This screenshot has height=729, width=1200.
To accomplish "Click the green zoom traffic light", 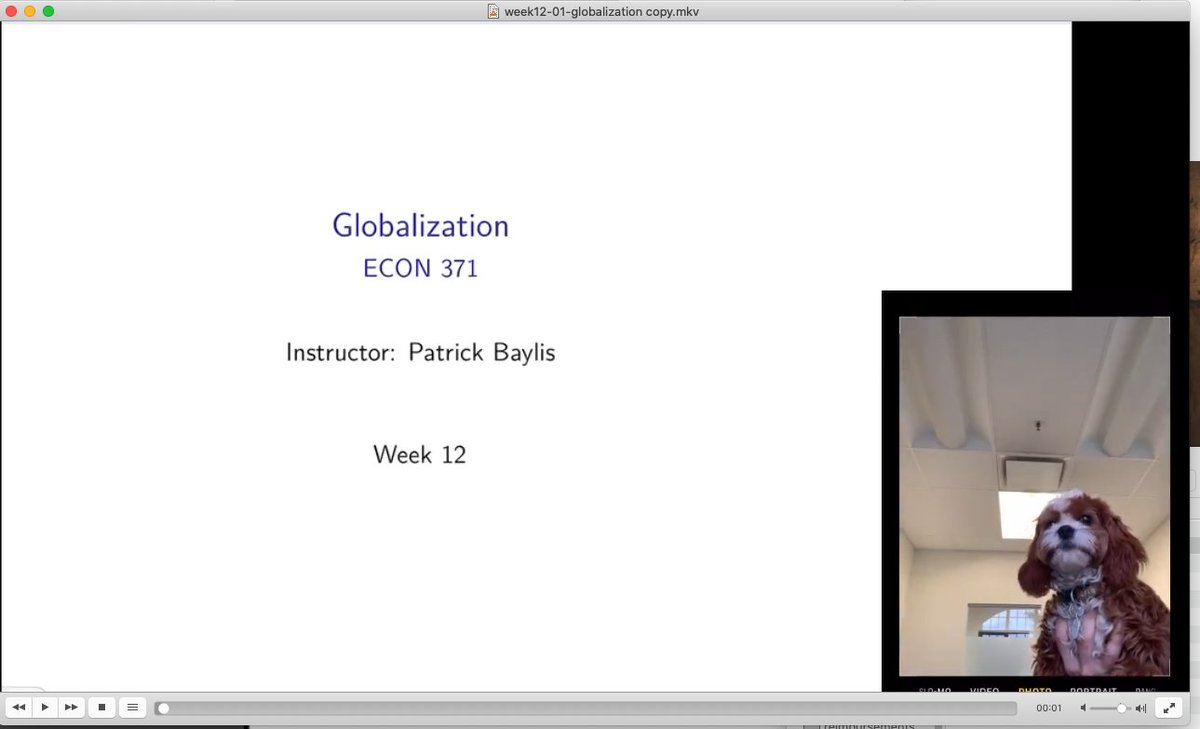I will (47, 11).
